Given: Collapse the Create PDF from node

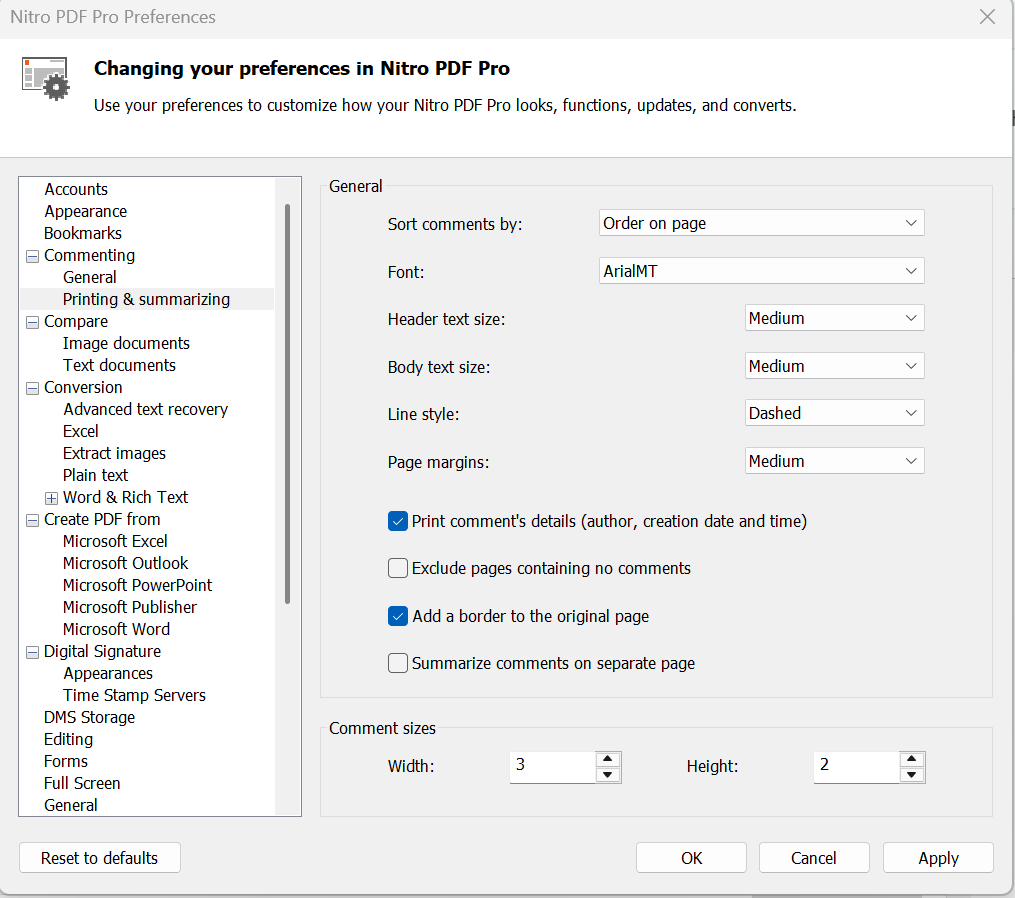Looking at the screenshot, I should [x=32, y=521].
